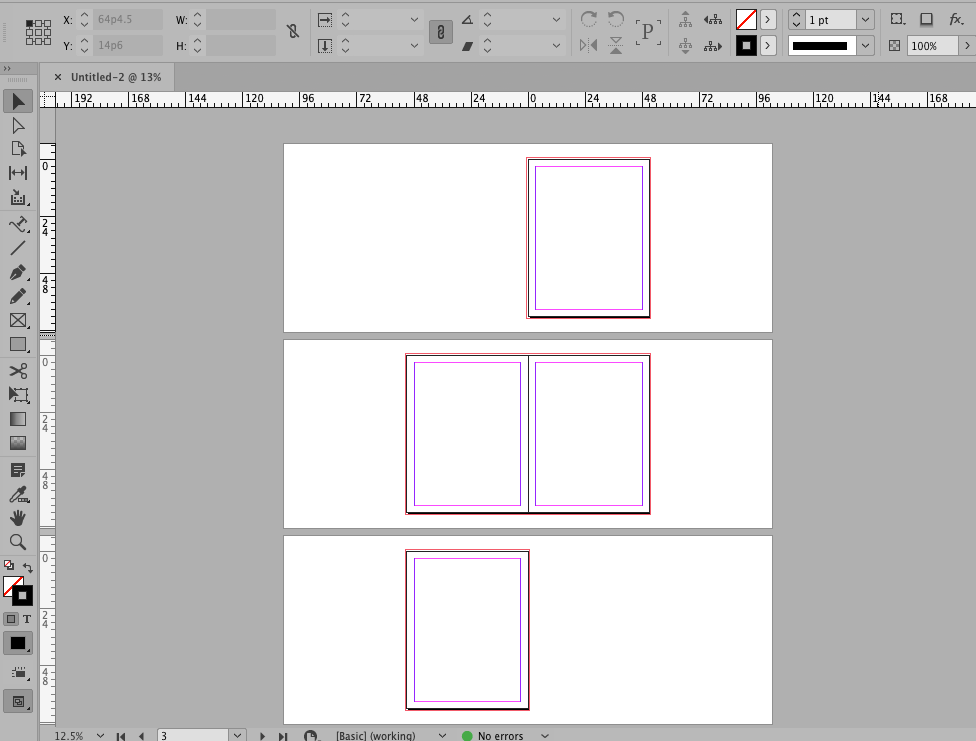Select the Content Collector tool

point(18,198)
